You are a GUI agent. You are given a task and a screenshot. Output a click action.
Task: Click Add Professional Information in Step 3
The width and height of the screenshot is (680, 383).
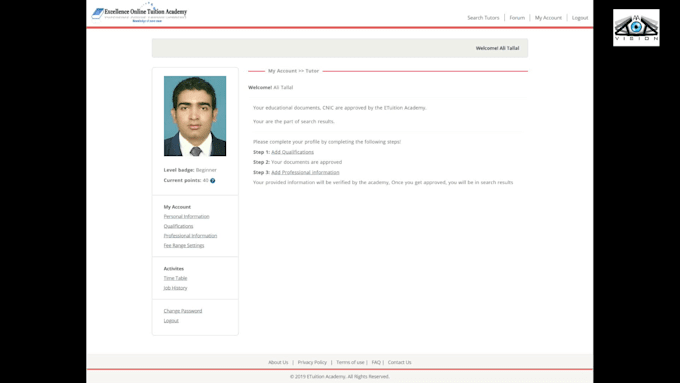pyautogui.click(x=305, y=172)
